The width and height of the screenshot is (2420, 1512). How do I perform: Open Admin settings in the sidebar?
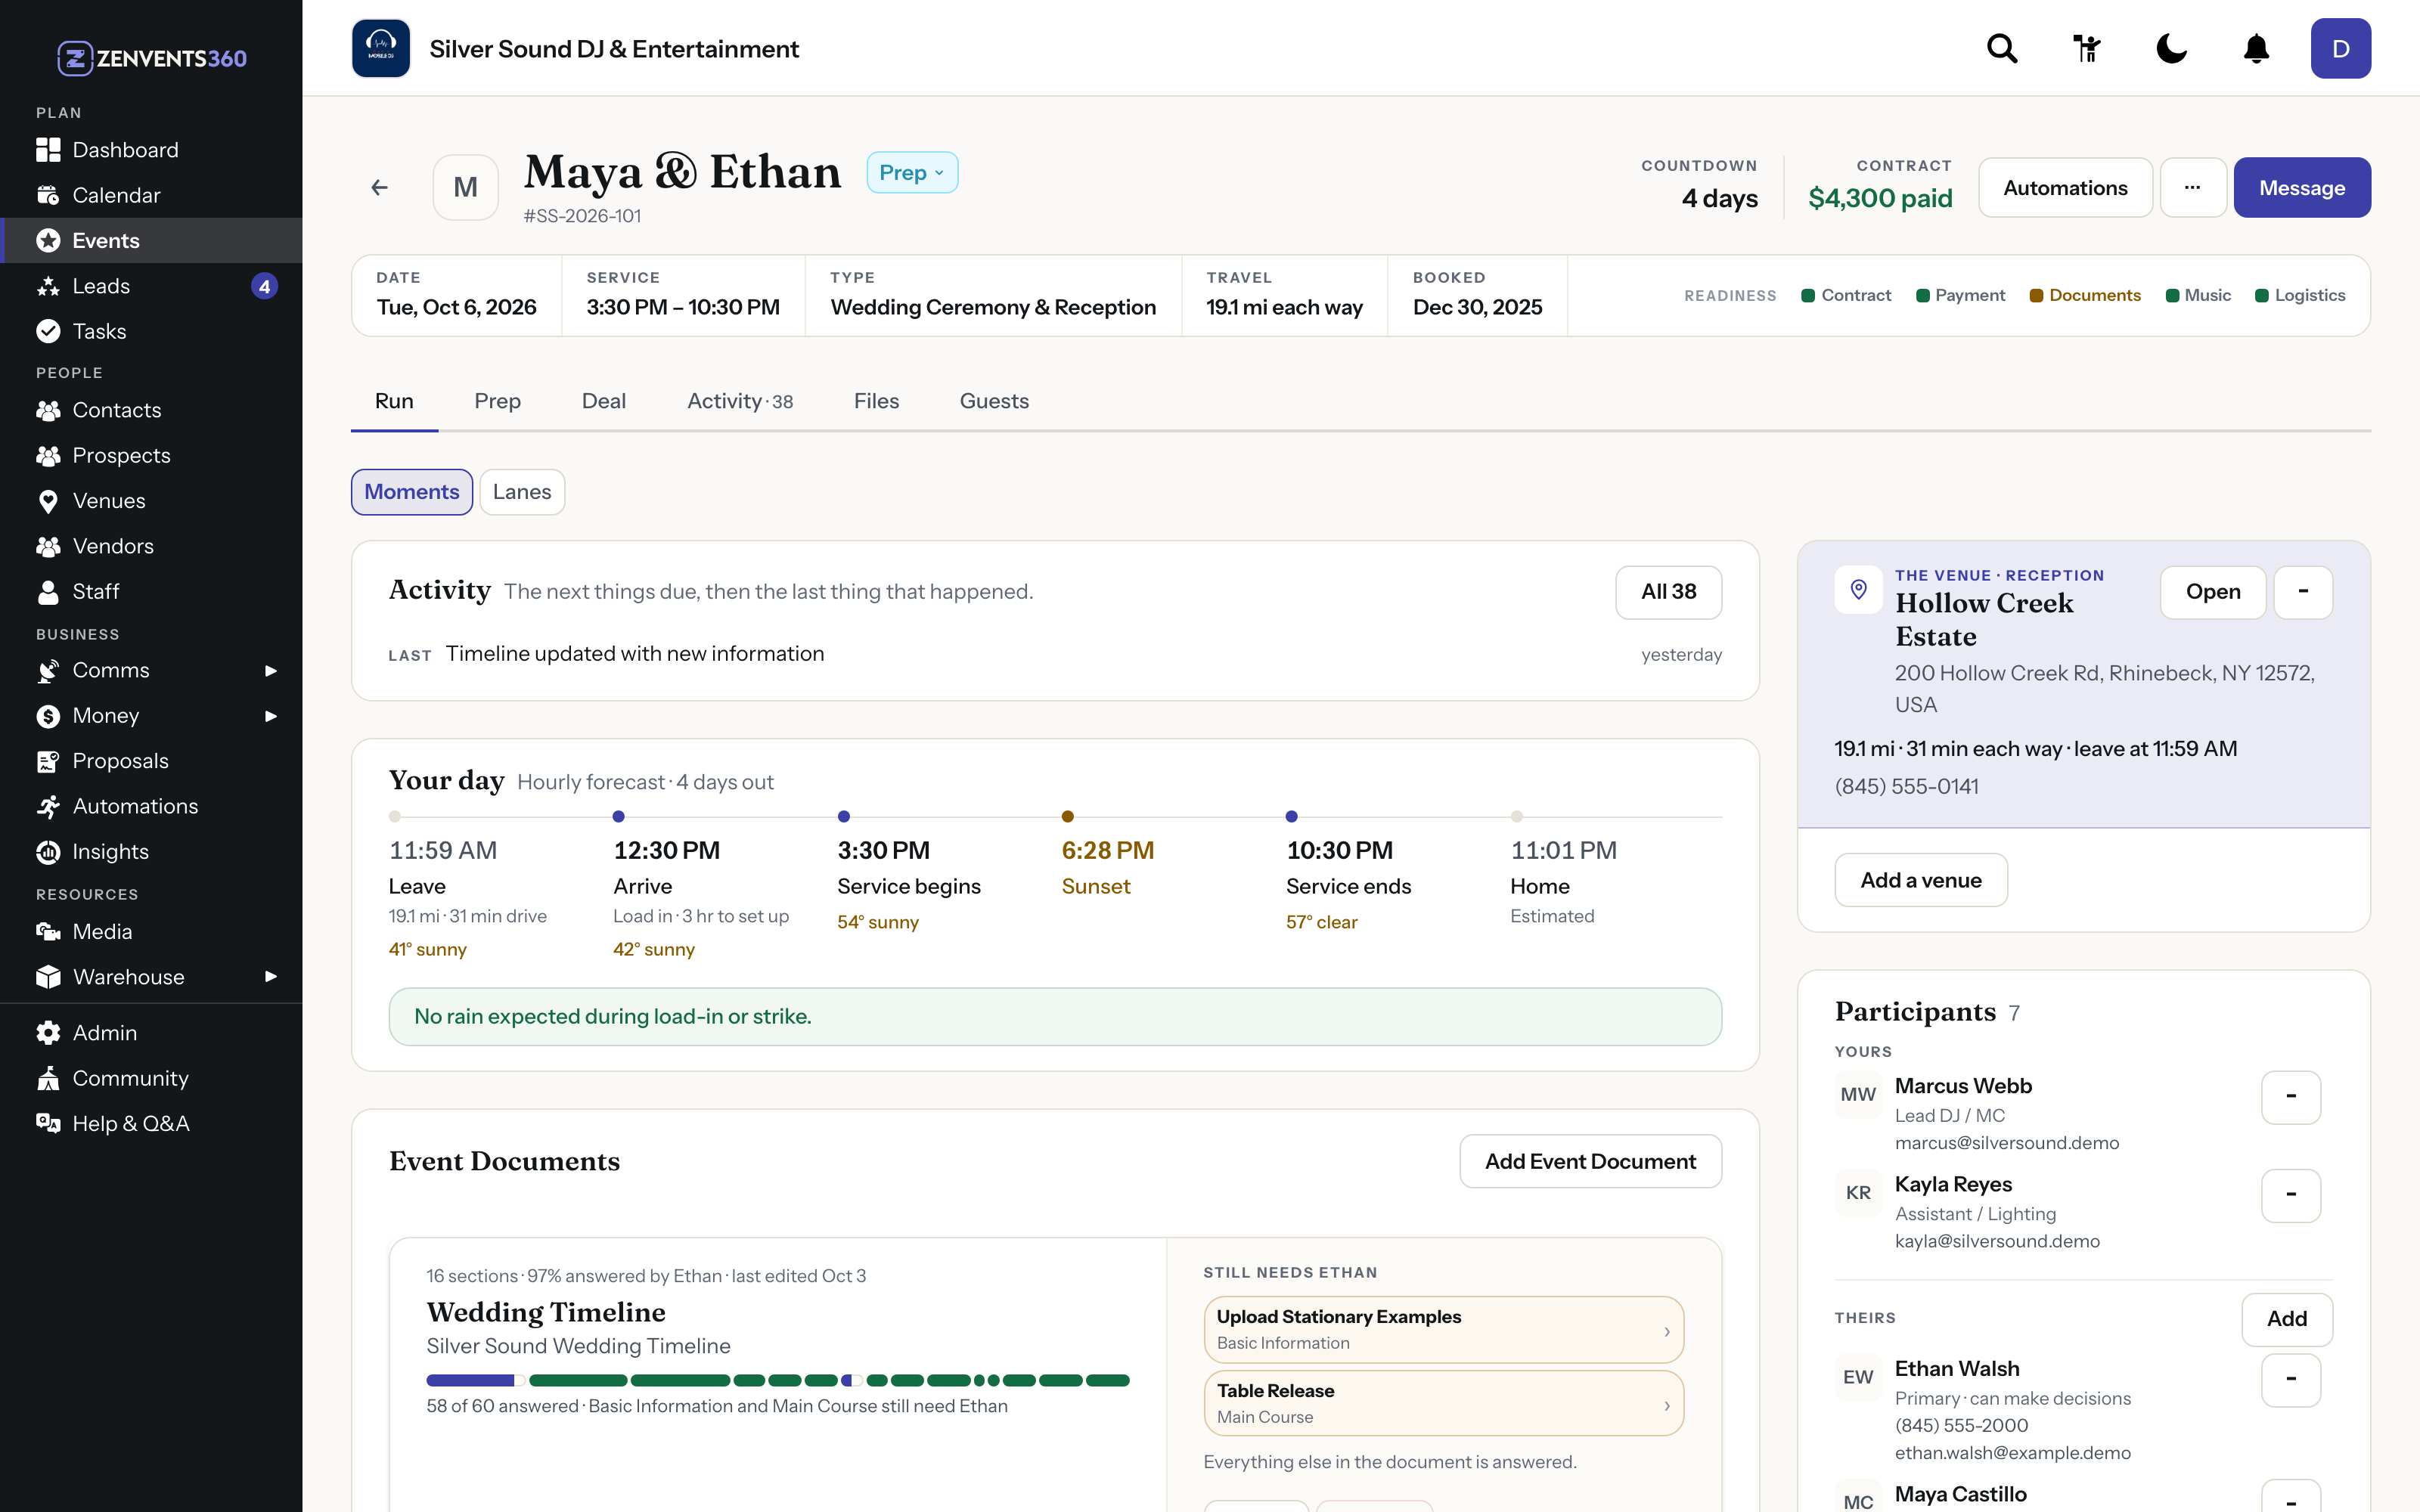pos(151,1033)
